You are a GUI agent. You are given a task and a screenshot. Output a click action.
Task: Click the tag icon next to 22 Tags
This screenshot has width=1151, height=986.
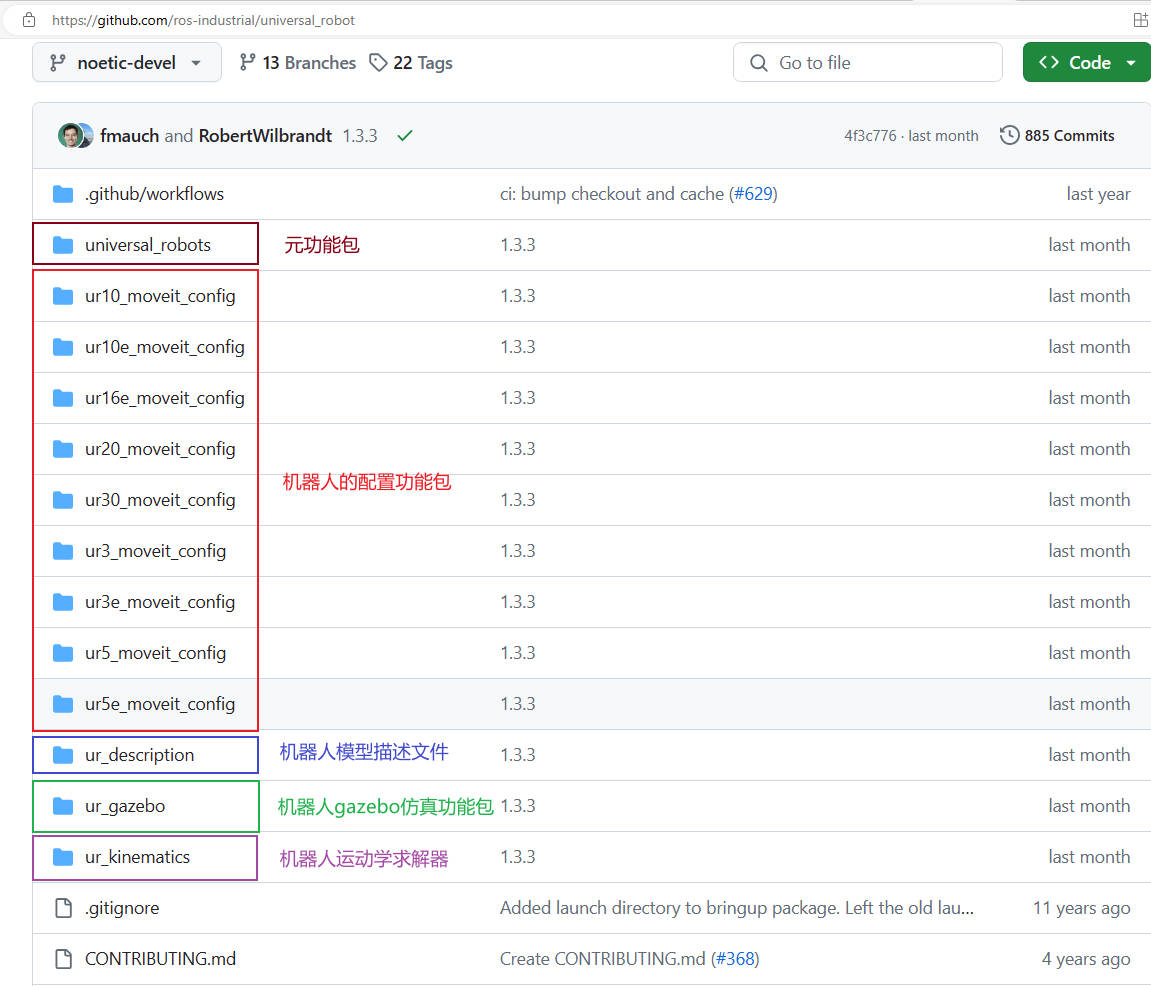pos(378,63)
